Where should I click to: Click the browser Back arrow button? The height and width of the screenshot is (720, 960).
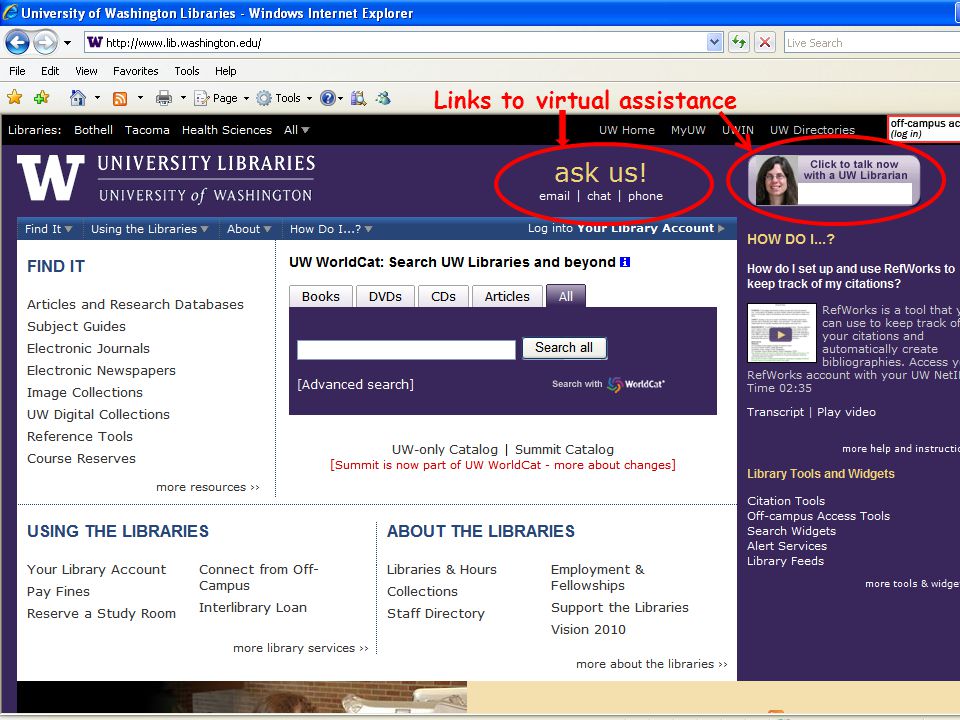coord(18,42)
